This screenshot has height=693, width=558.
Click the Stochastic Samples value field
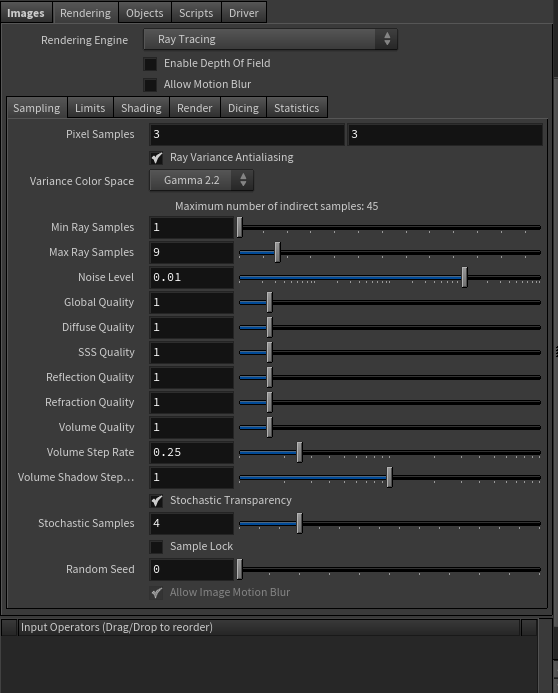click(191, 523)
